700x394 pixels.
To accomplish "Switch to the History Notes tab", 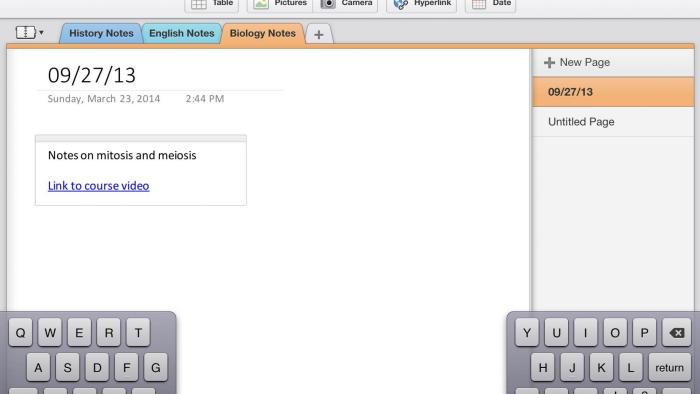I will pyautogui.click(x=101, y=33).
